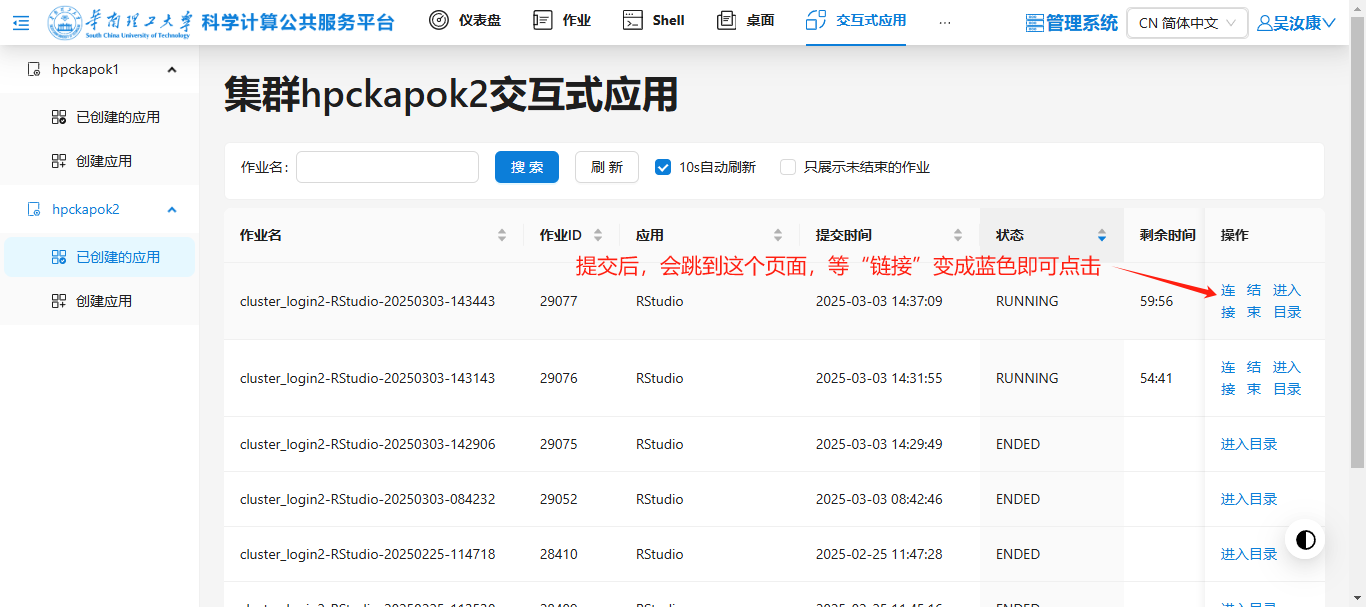Viewport: 1366px width, 607px height.
Task: Toggle dark mode with the half-circle icon
Action: tap(1305, 540)
